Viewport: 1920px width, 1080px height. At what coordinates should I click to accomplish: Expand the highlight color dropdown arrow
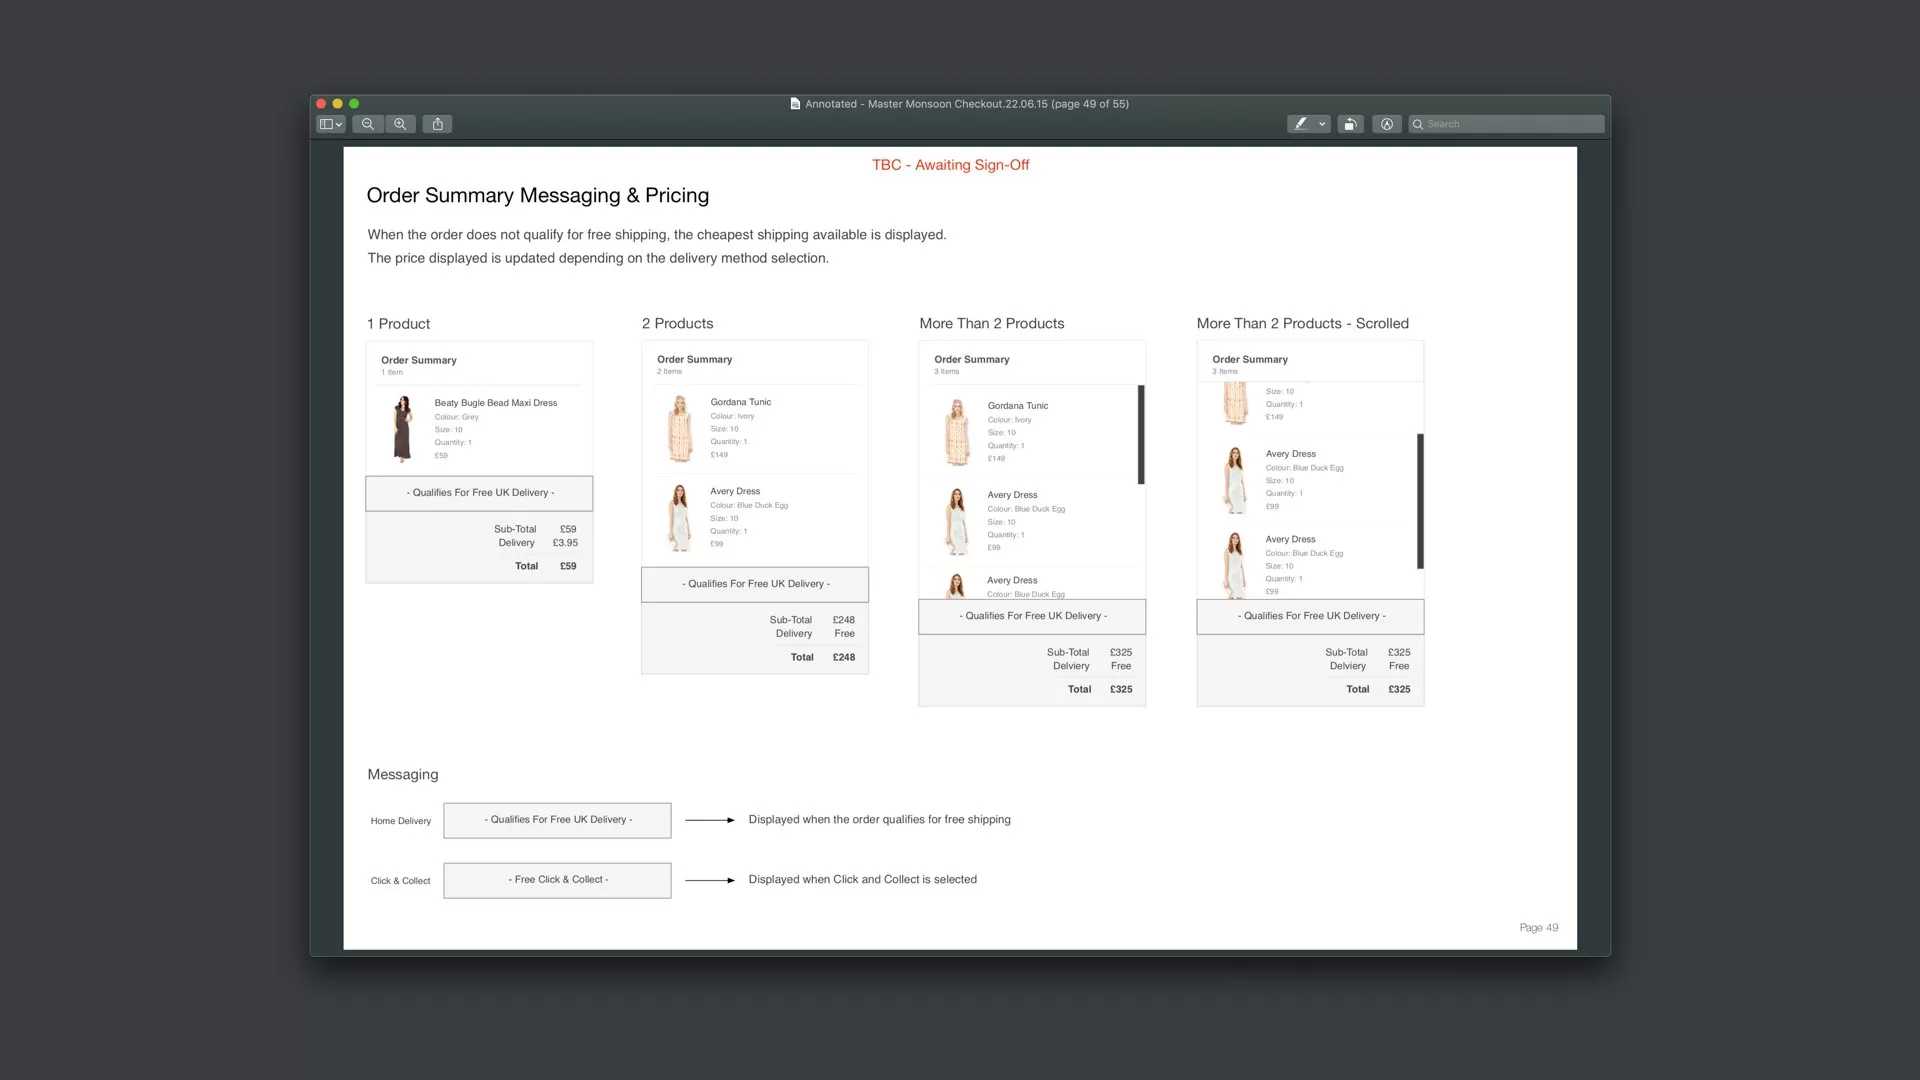click(1322, 124)
